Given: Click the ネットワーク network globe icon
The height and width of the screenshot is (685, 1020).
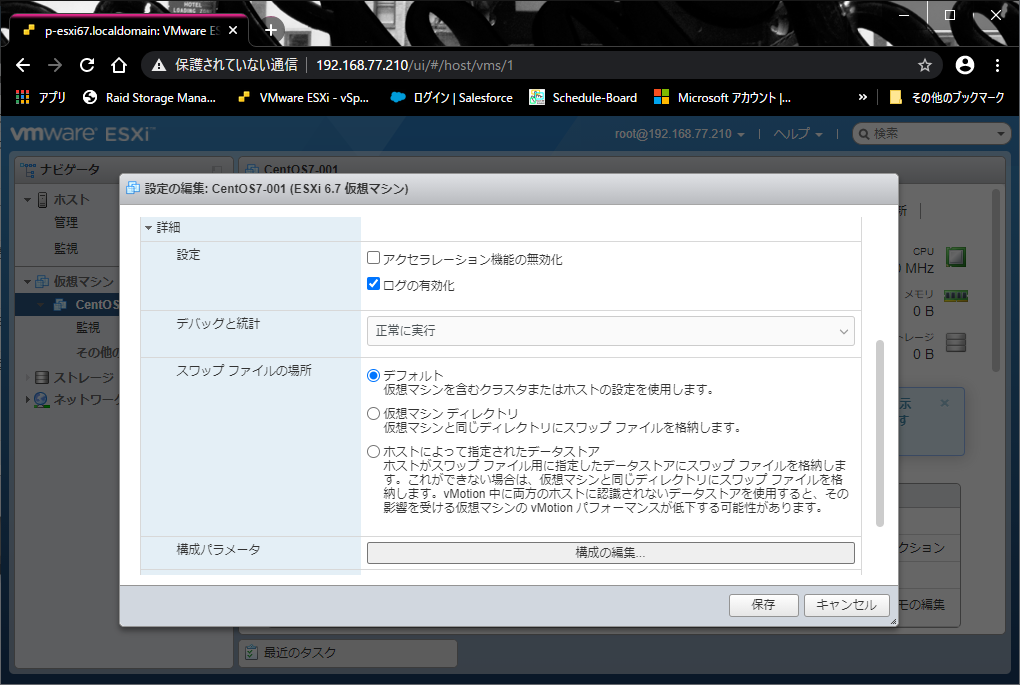Looking at the screenshot, I should pos(41,399).
